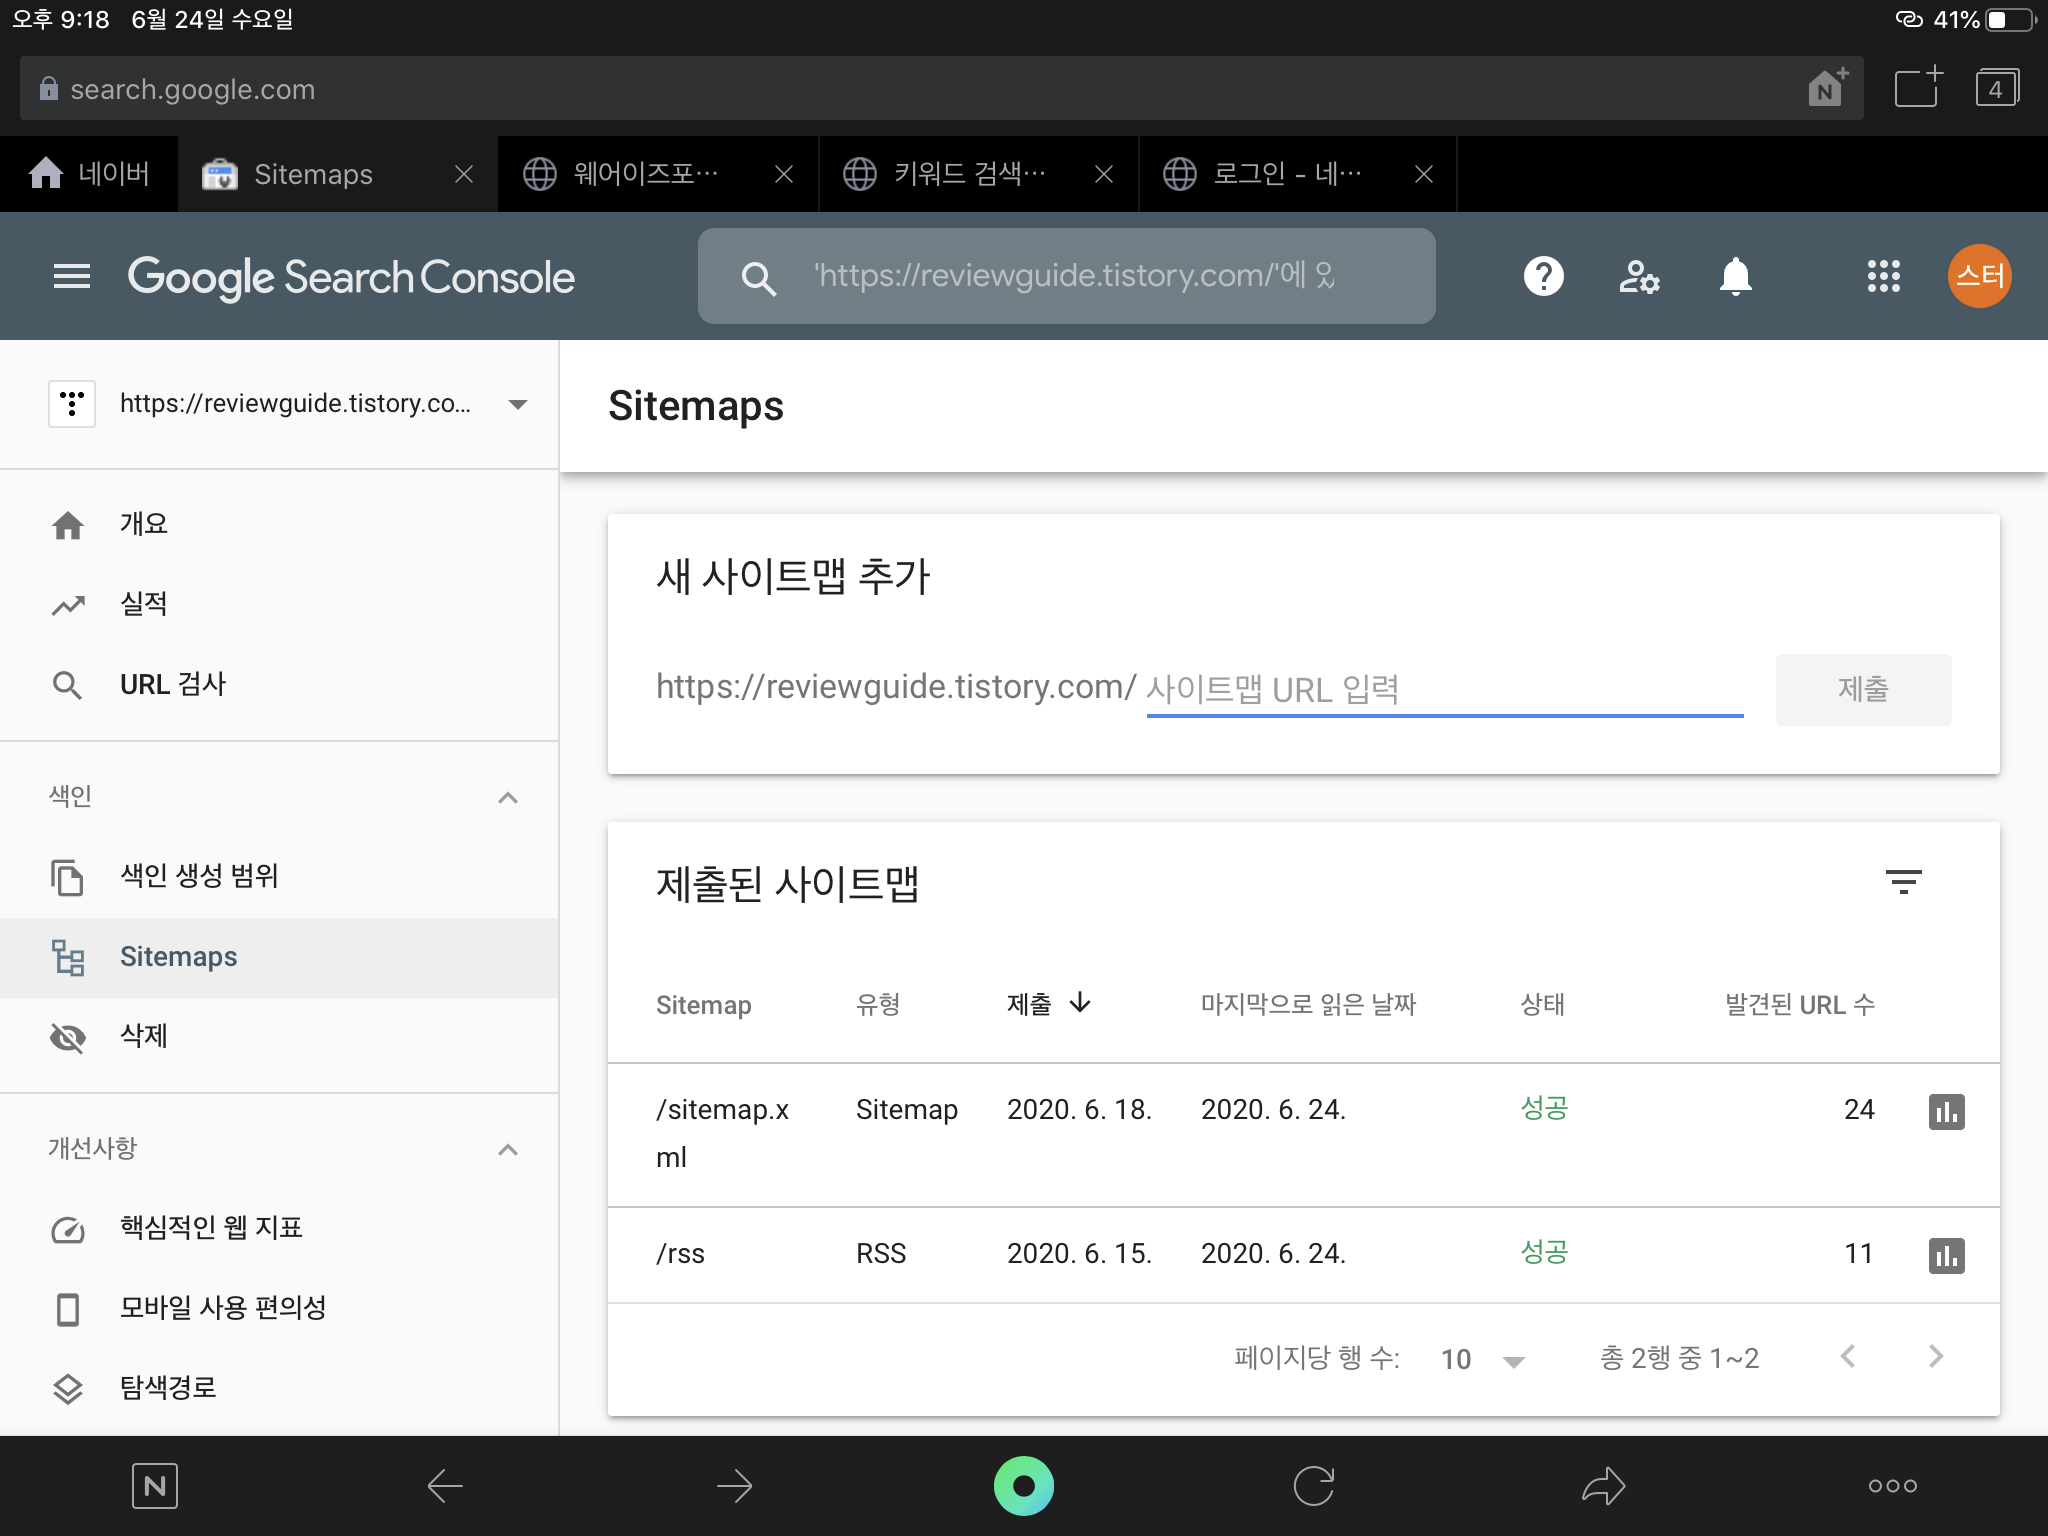Open the orange account avatar
Image resolution: width=2048 pixels, height=1536 pixels.
point(1979,276)
